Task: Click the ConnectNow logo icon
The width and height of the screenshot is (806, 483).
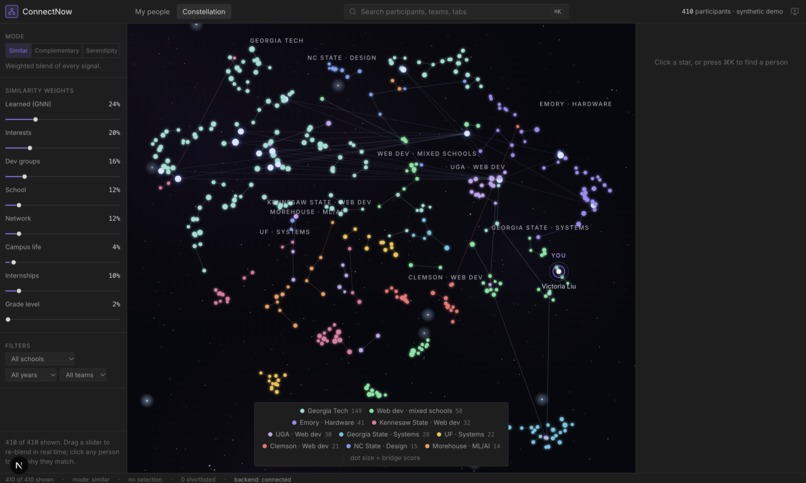Action: tap(11, 11)
